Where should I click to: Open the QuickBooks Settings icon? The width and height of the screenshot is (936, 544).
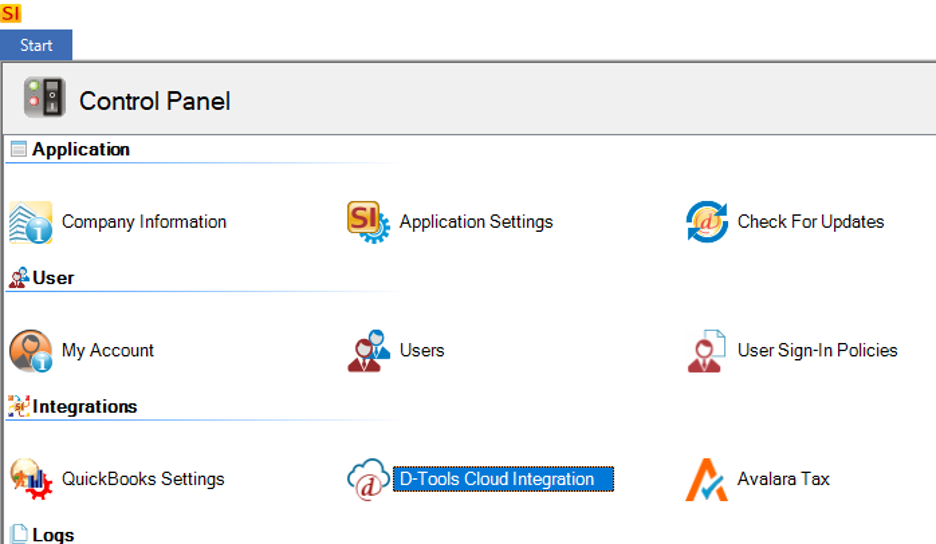[x=30, y=479]
